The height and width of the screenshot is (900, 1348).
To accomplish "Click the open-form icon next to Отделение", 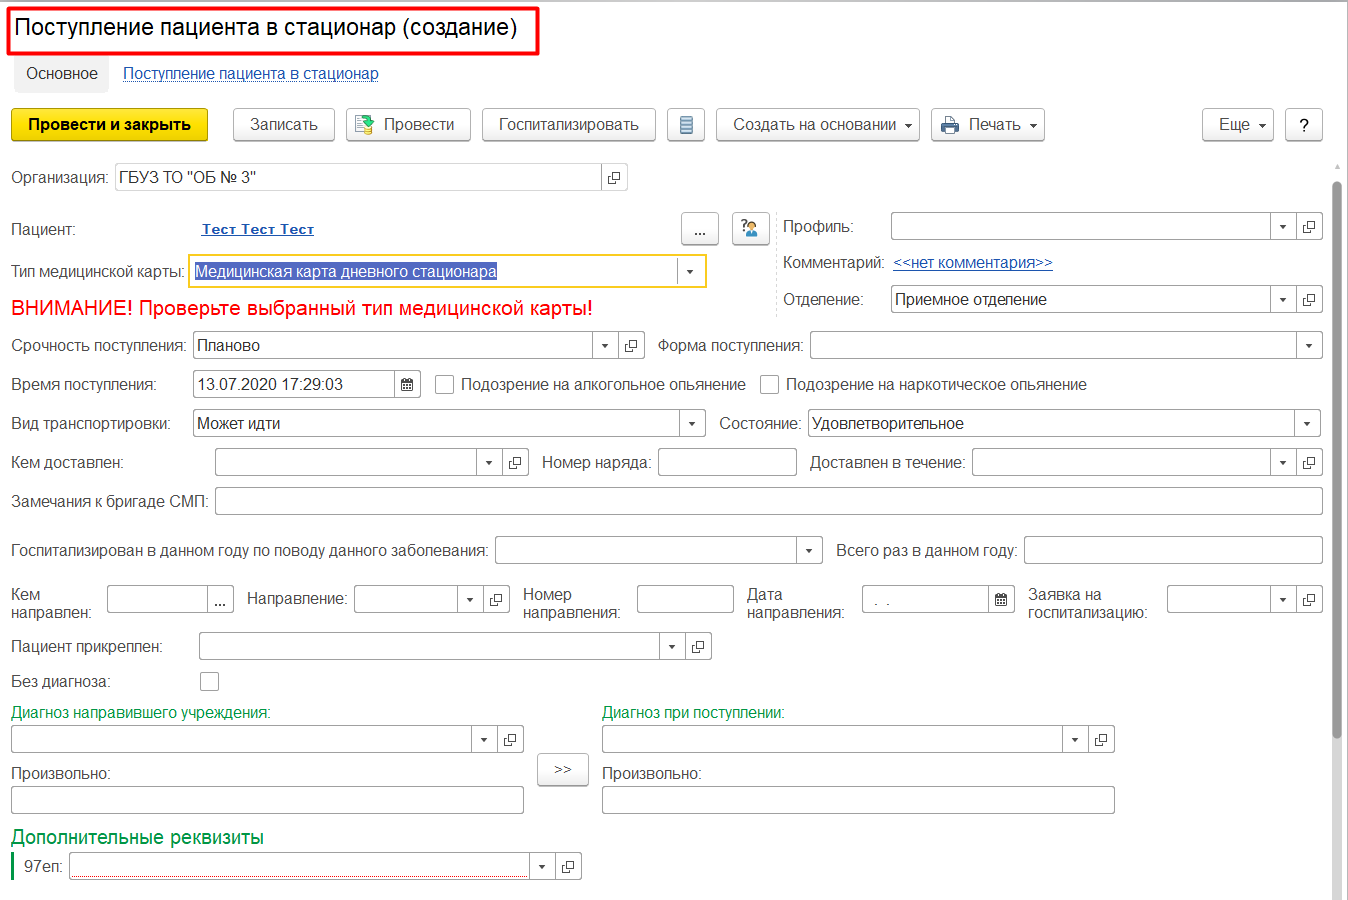I will pyautogui.click(x=1309, y=300).
